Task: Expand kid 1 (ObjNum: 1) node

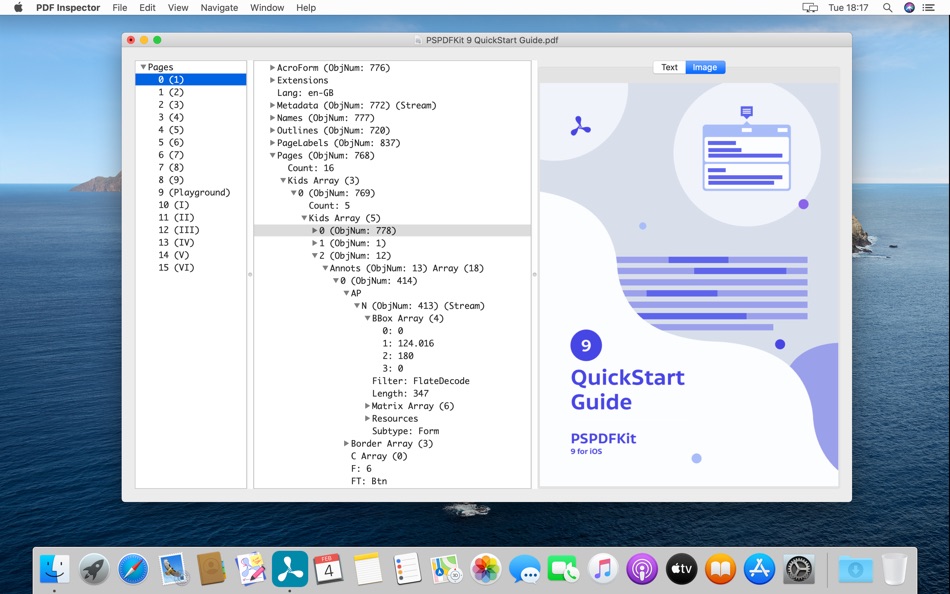Action: coord(314,243)
